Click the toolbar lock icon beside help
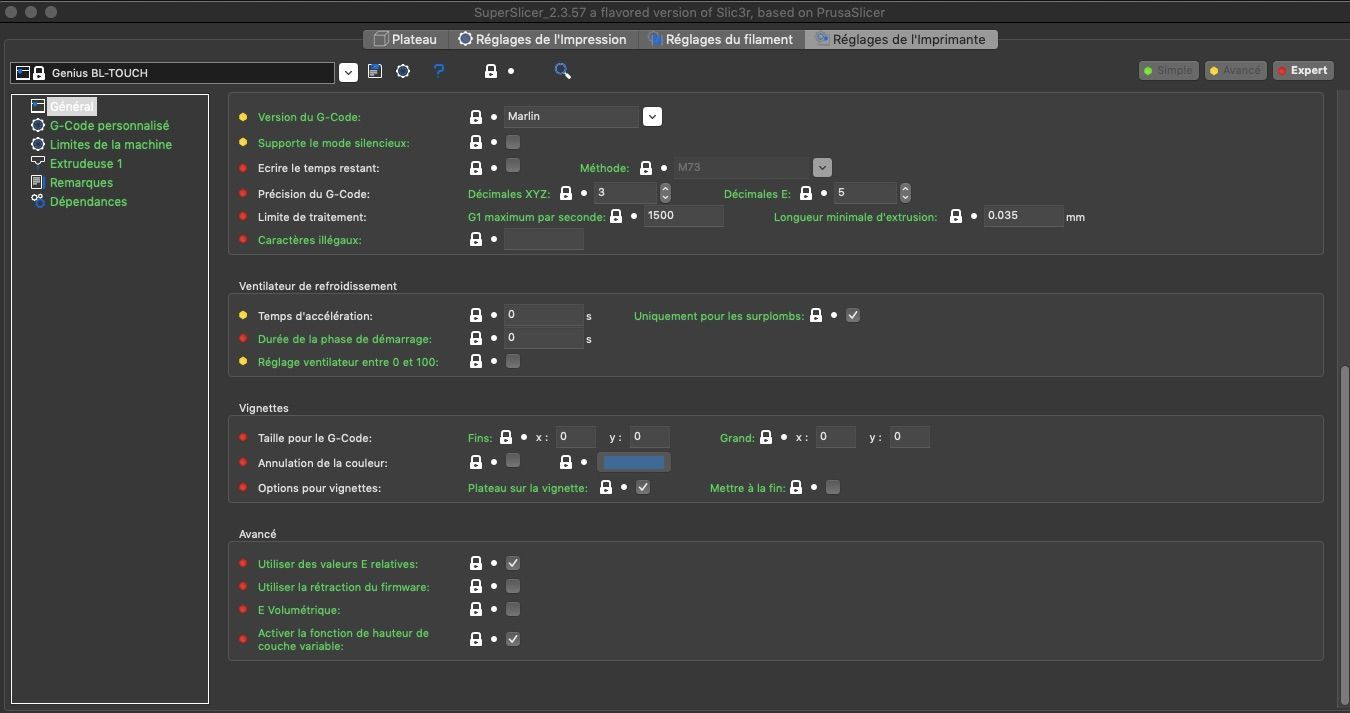The height and width of the screenshot is (713, 1350). [x=491, y=72]
